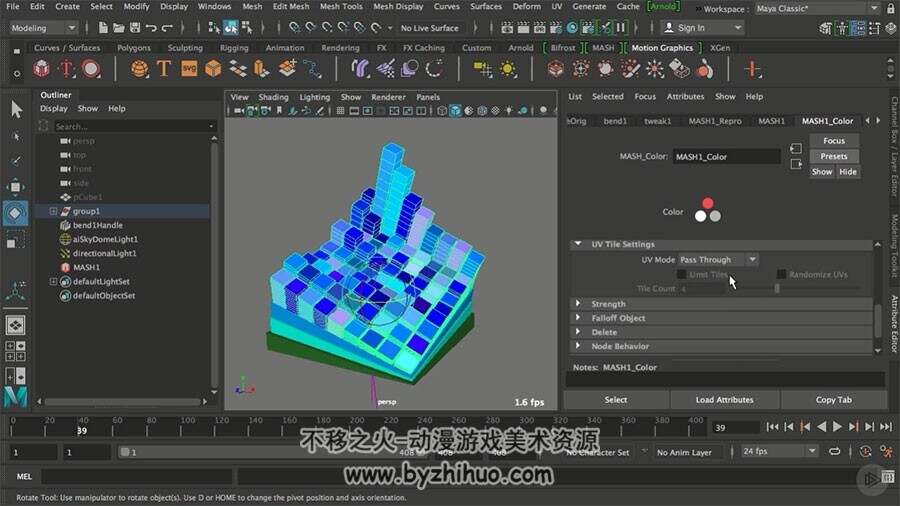Click the loop playback icon
900x506 pixels.
(835, 451)
